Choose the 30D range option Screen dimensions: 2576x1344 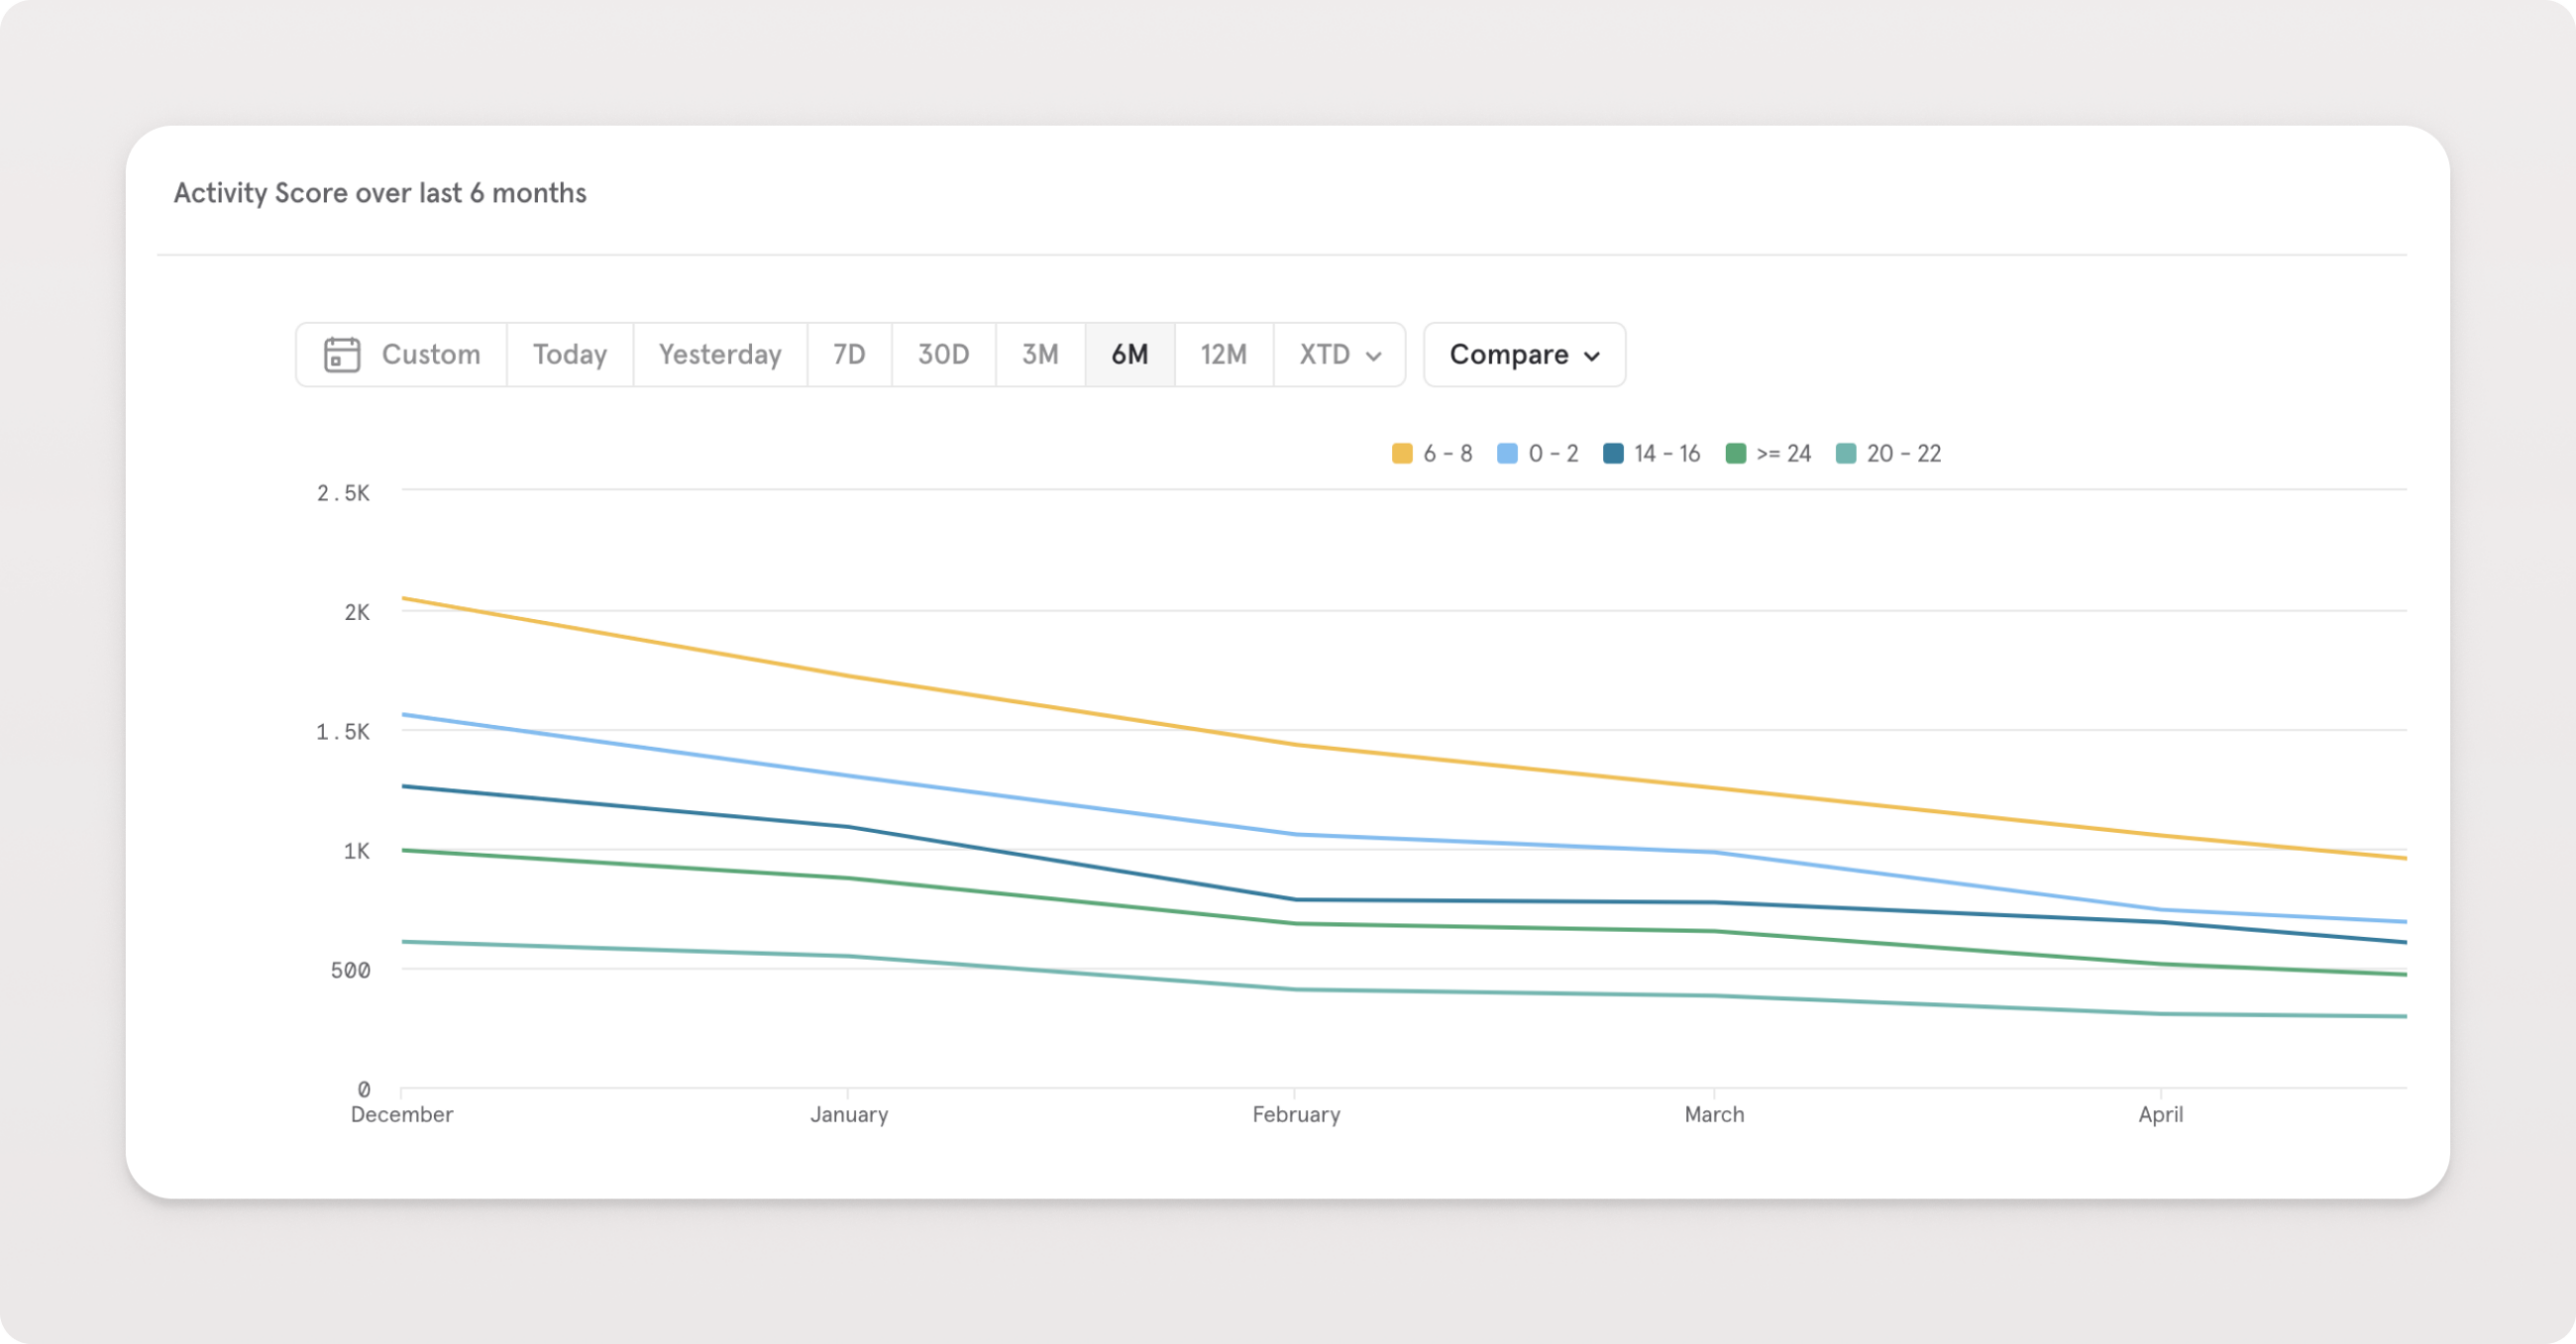[x=943, y=355]
